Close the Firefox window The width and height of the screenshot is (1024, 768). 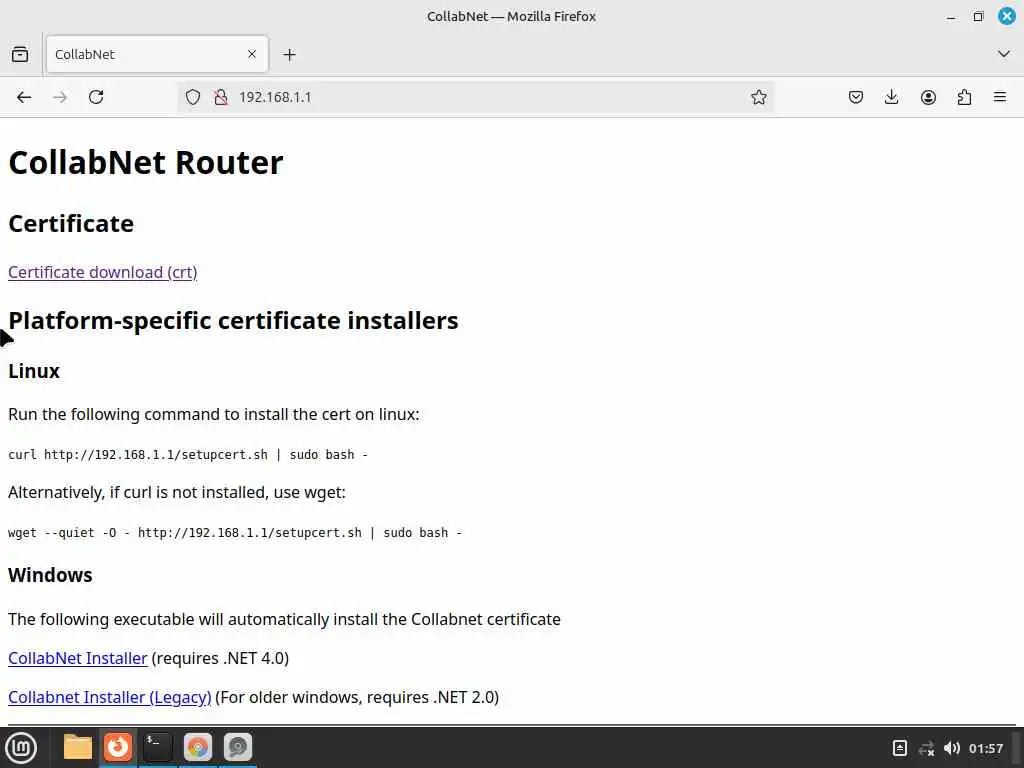click(x=1007, y=16)
